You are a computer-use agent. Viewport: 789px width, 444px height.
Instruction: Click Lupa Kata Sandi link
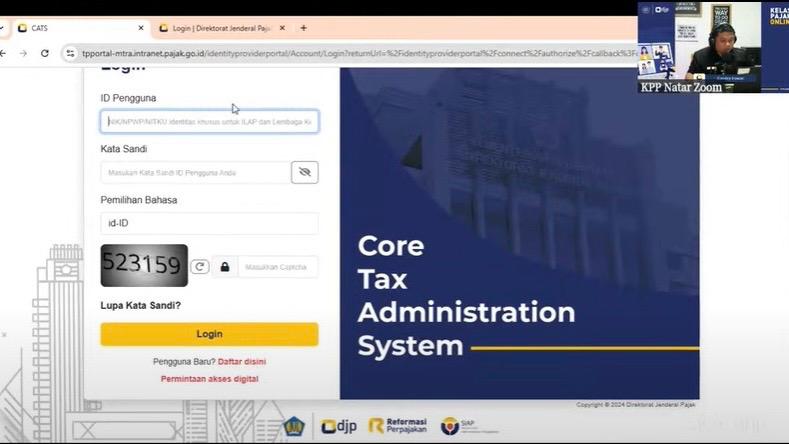click(141, 305)
